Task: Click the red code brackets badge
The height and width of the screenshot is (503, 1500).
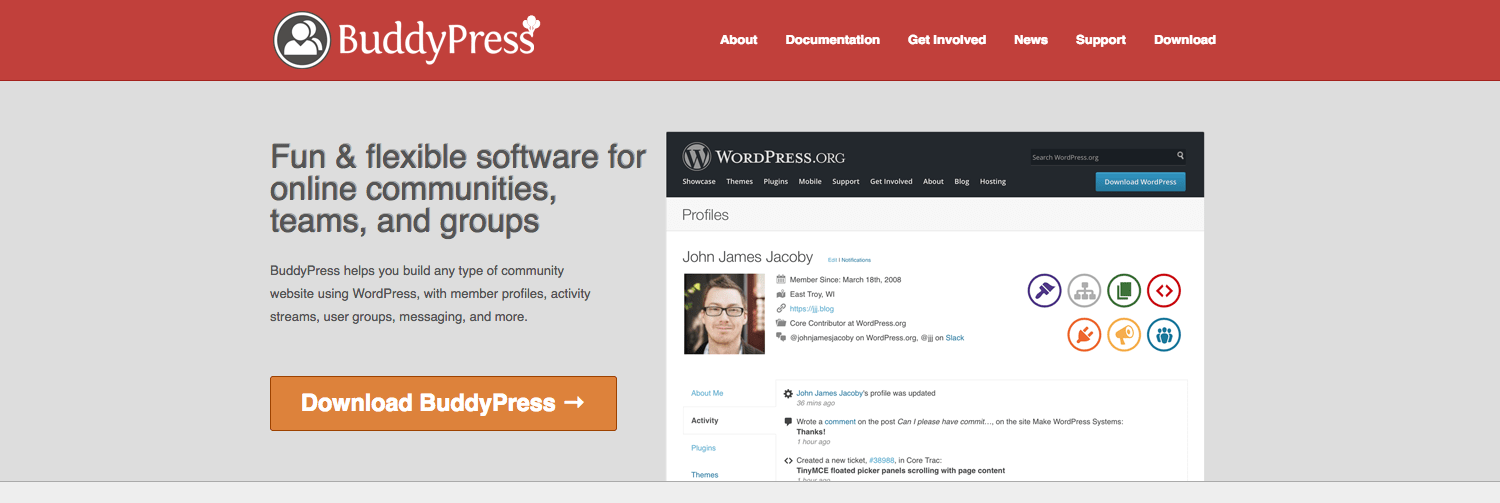Action: click(1164, 291)
